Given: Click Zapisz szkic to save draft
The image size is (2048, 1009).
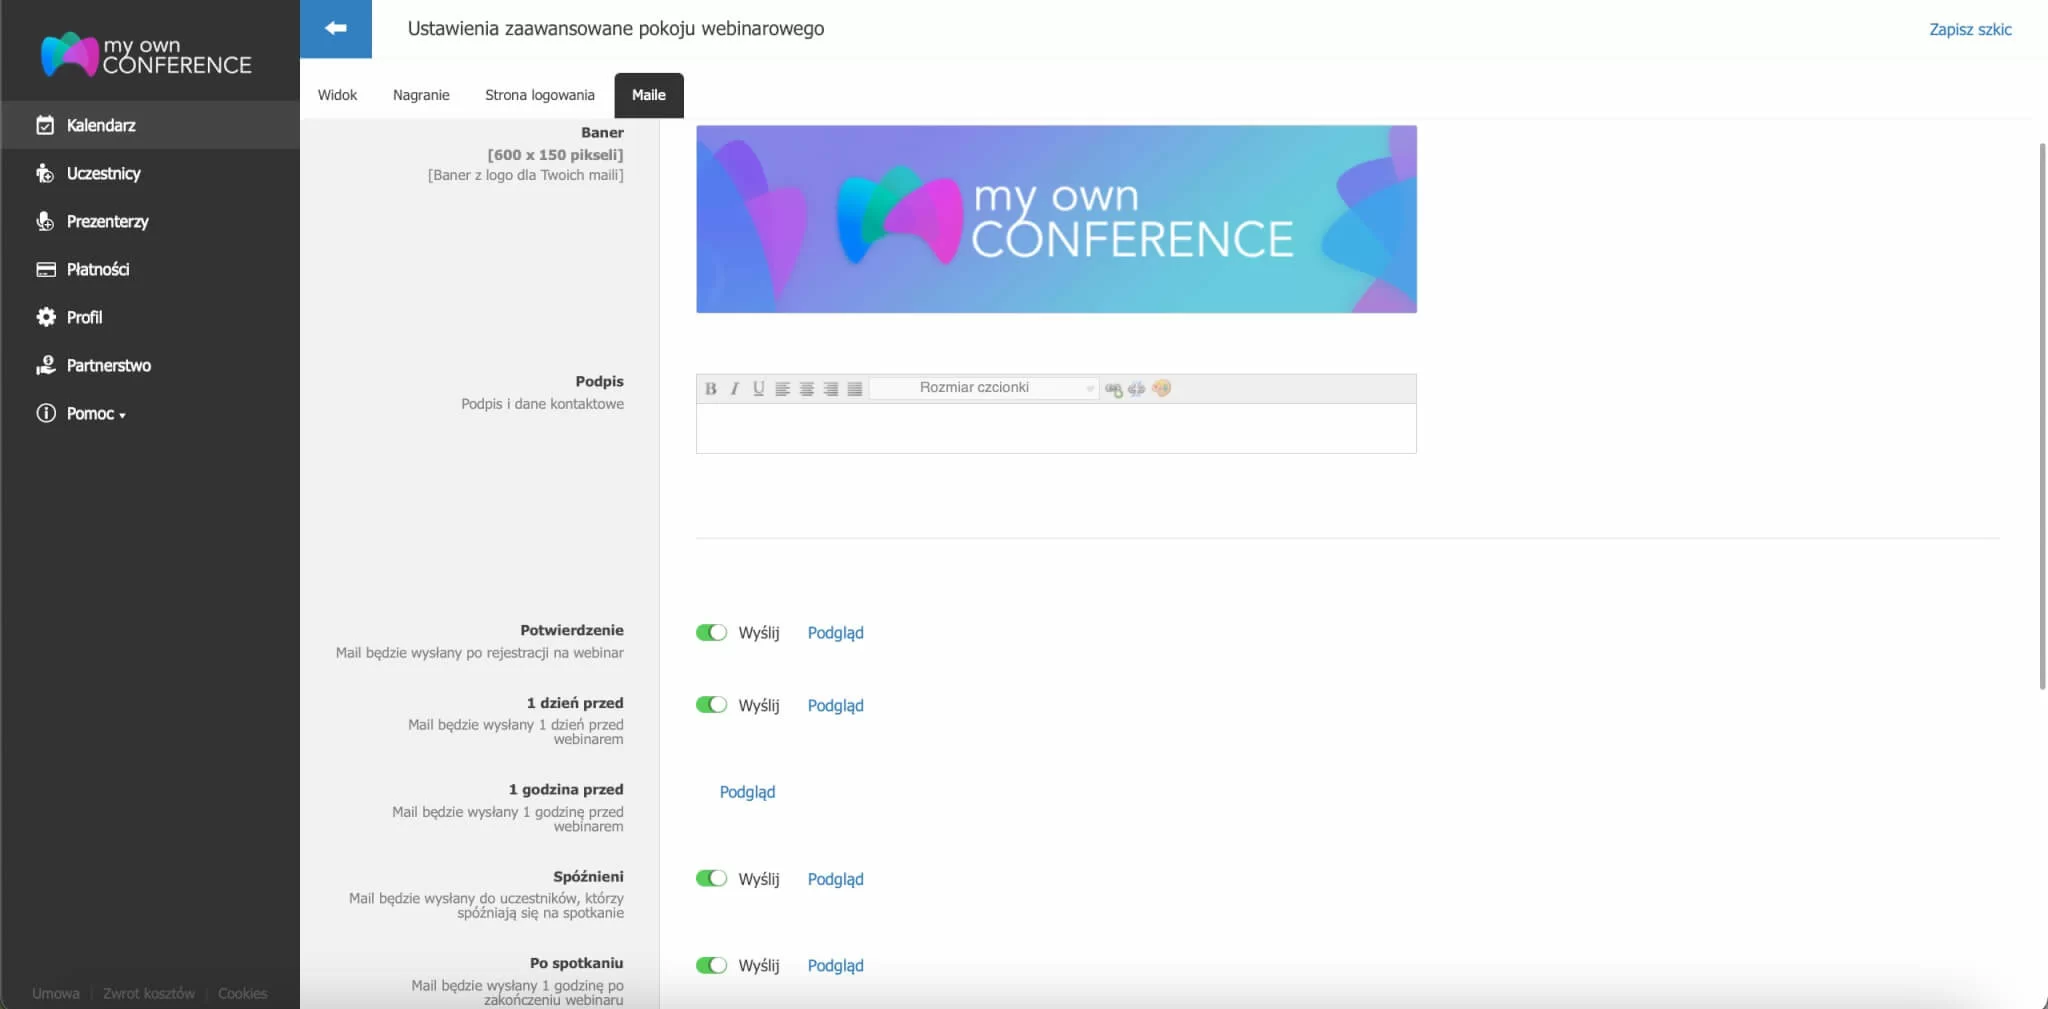Looking at the screenshot, I should [x=1969, y=30].
